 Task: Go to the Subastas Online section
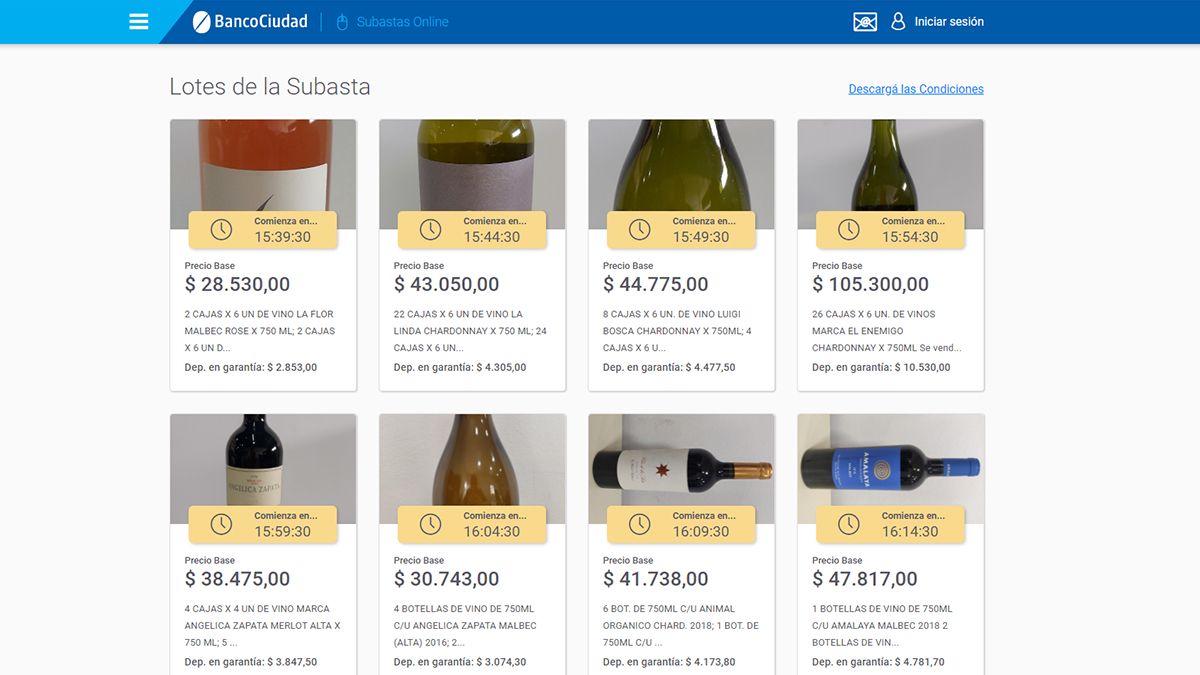(x=402, y=20)
